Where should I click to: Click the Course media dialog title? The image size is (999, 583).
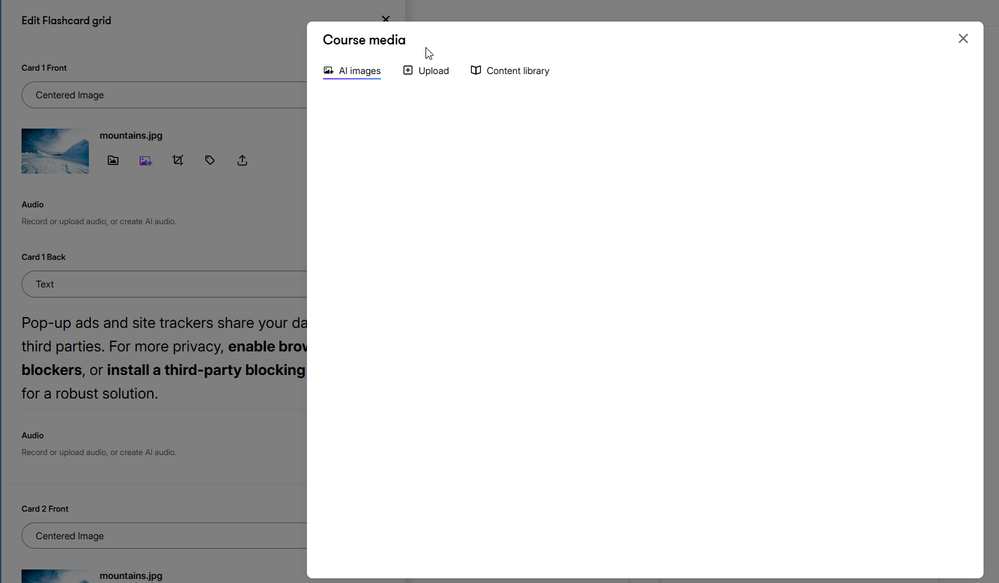pyautogui.click(x=364, y=40)
